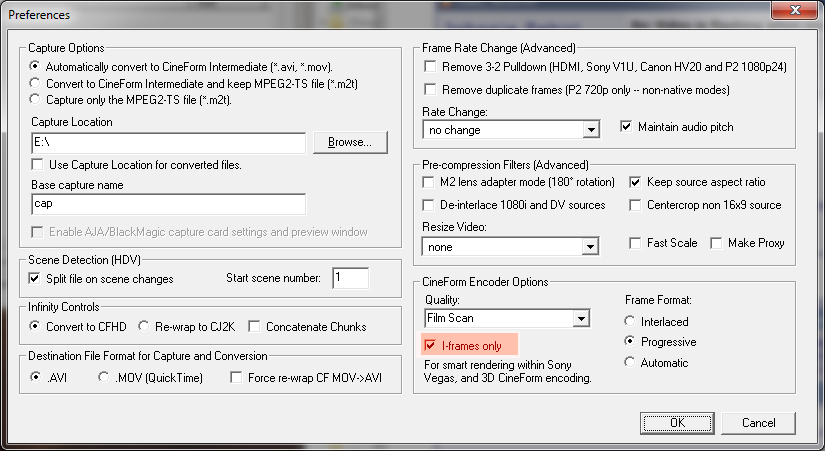
Task: Select the .MOV (QuickTime) file format
Action: click(105, 378)
